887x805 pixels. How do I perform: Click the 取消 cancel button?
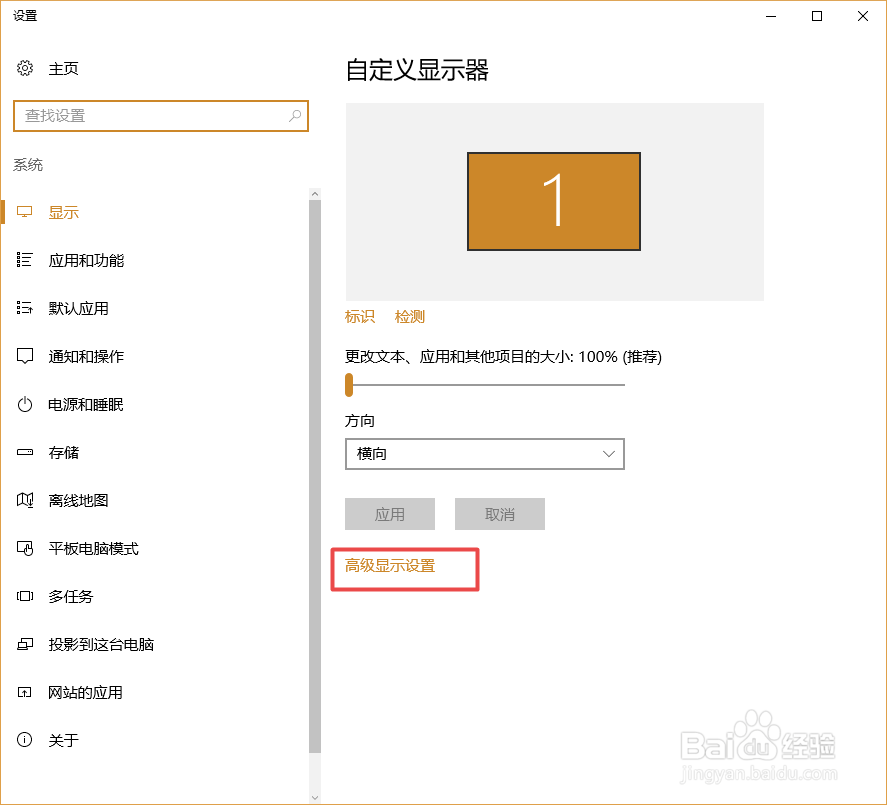coord(500,514)
